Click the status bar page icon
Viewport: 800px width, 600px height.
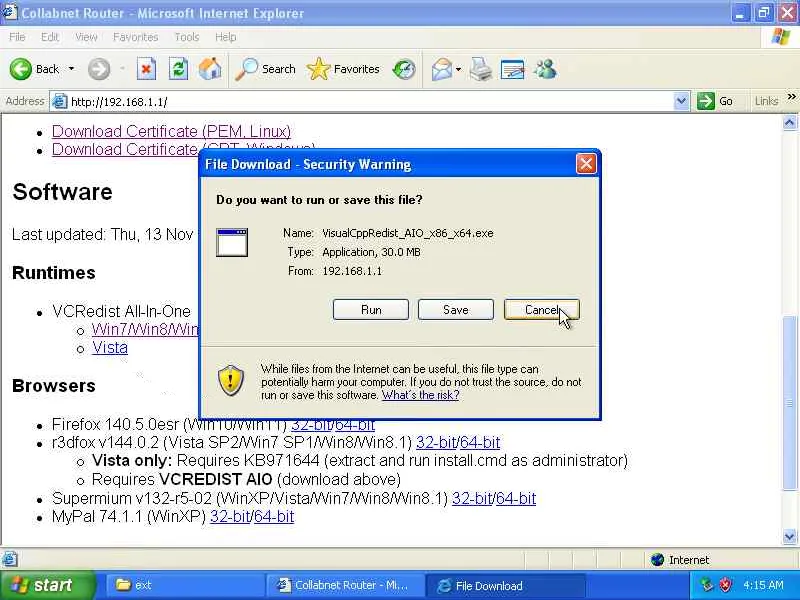(10, 560)
